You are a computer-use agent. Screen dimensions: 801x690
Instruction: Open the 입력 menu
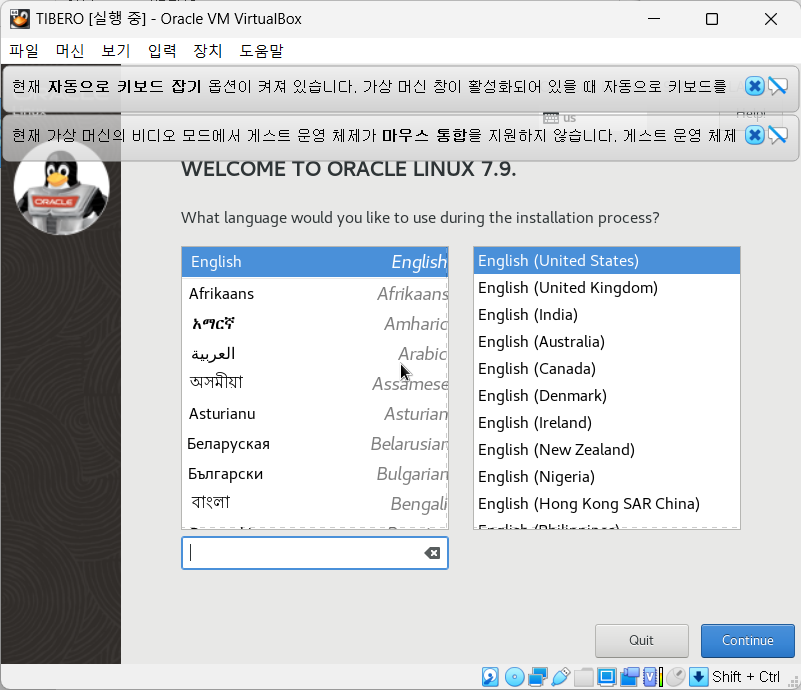point(162,51)
